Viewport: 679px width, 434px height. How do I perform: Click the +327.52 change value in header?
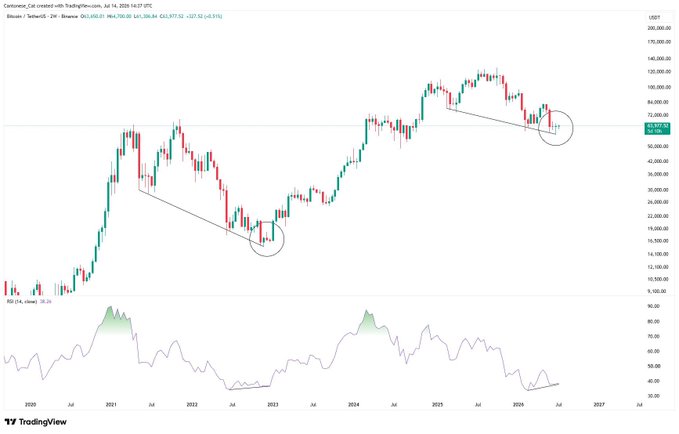pos(194,16)
